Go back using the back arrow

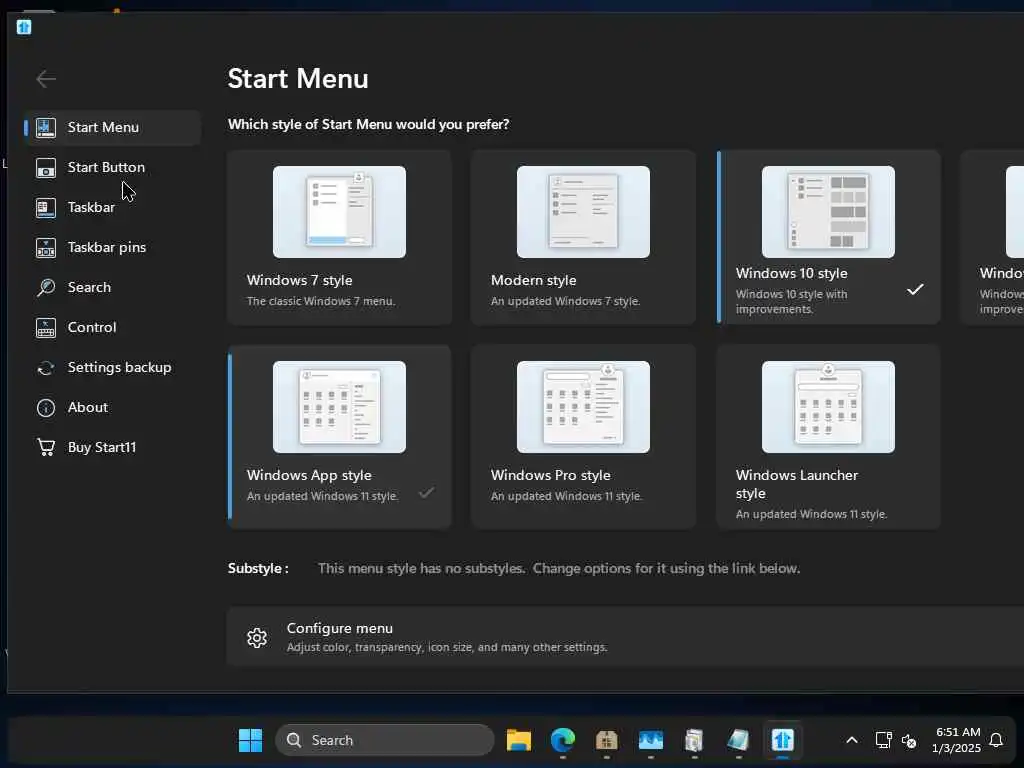tap(46, 79)
